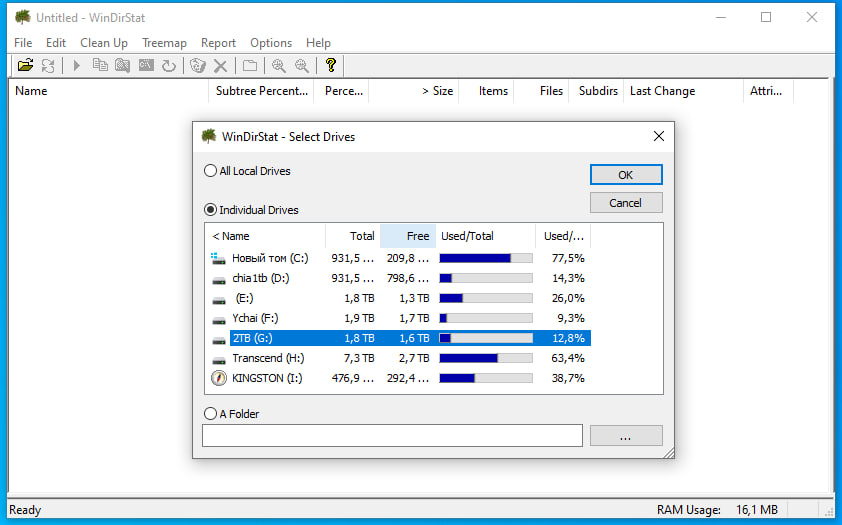Click the Last Change column header in main window

tap(683, 91)
